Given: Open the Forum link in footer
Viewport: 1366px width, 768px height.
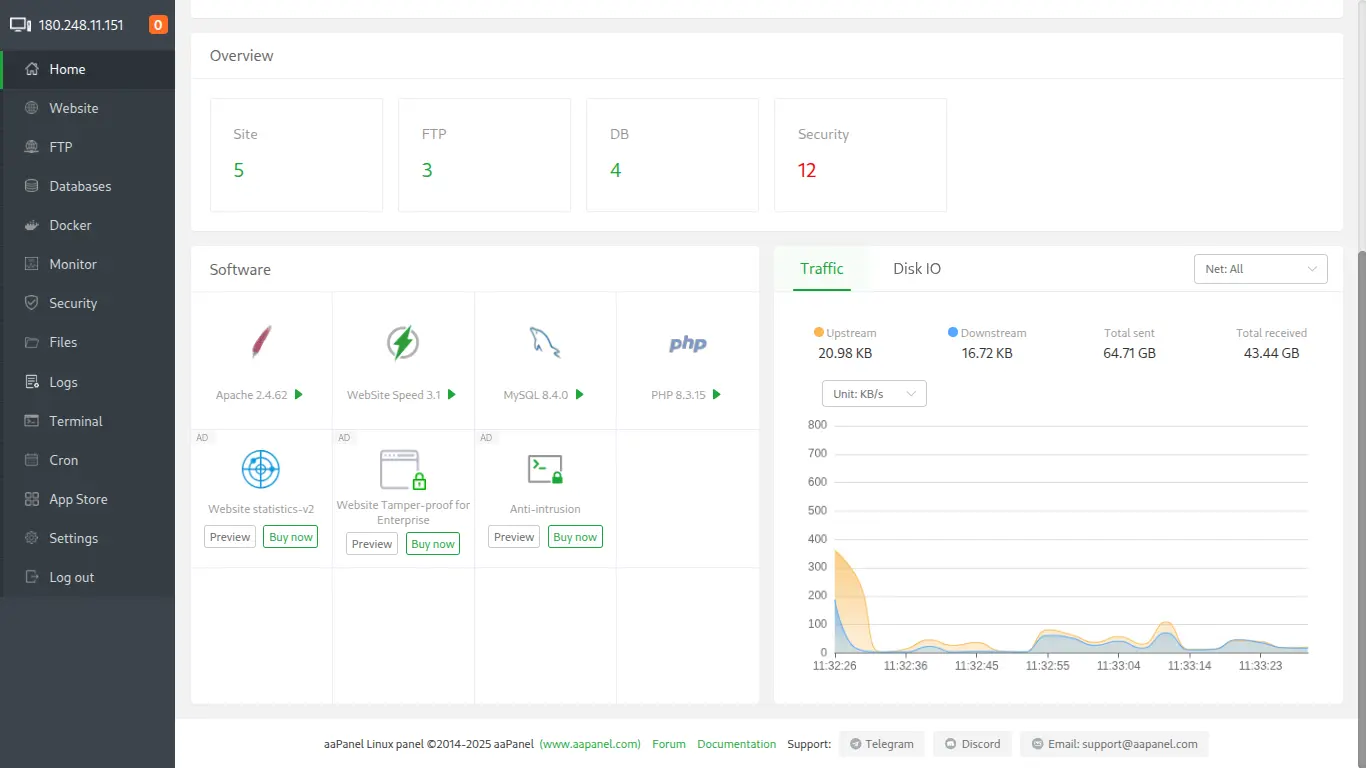Looking at the screenshot, I should click(x=669, y=744).
